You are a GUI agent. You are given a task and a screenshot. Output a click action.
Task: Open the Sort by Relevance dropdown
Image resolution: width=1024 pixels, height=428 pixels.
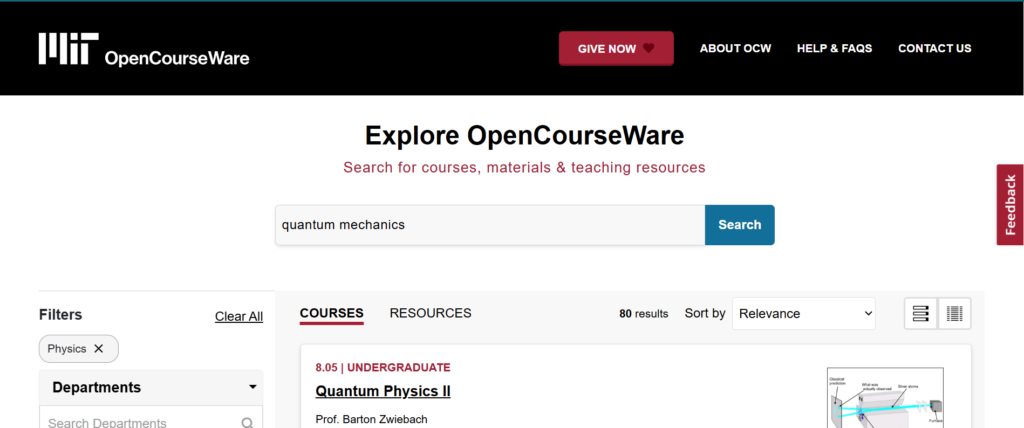click(803, 314)
